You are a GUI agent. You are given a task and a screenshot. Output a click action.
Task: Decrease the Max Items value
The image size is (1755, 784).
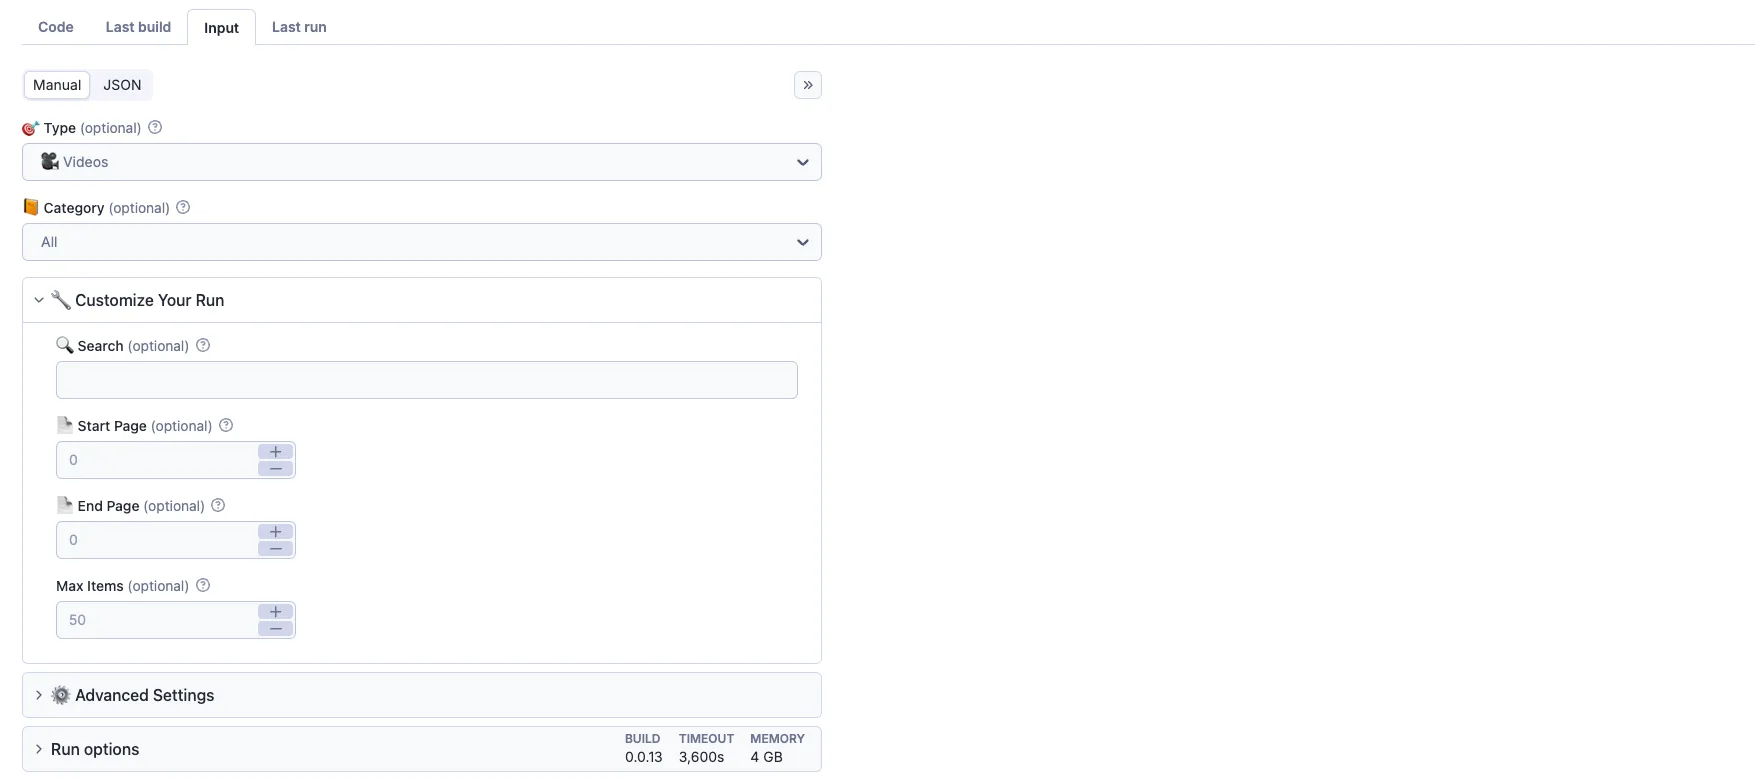(276, 628)
